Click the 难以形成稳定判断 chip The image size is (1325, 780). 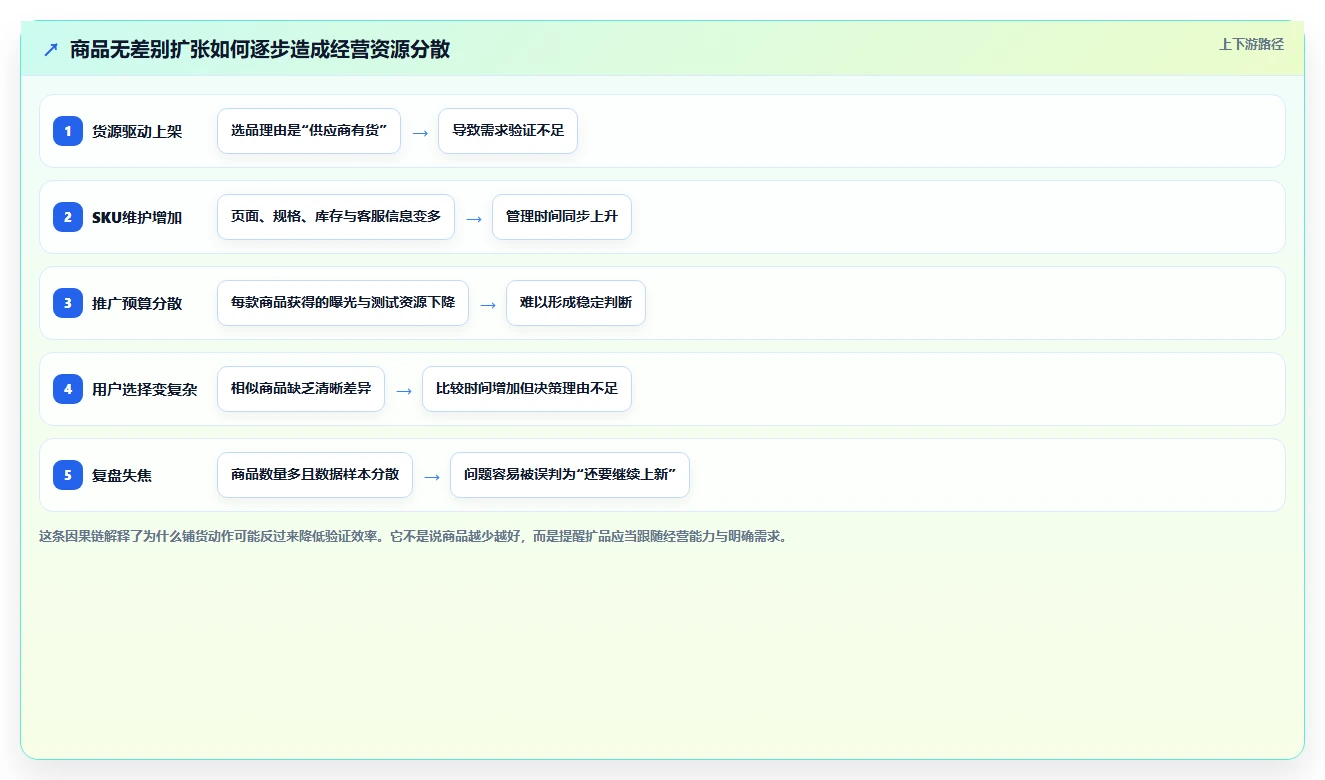pyautogui.click(x=576, y=303)
